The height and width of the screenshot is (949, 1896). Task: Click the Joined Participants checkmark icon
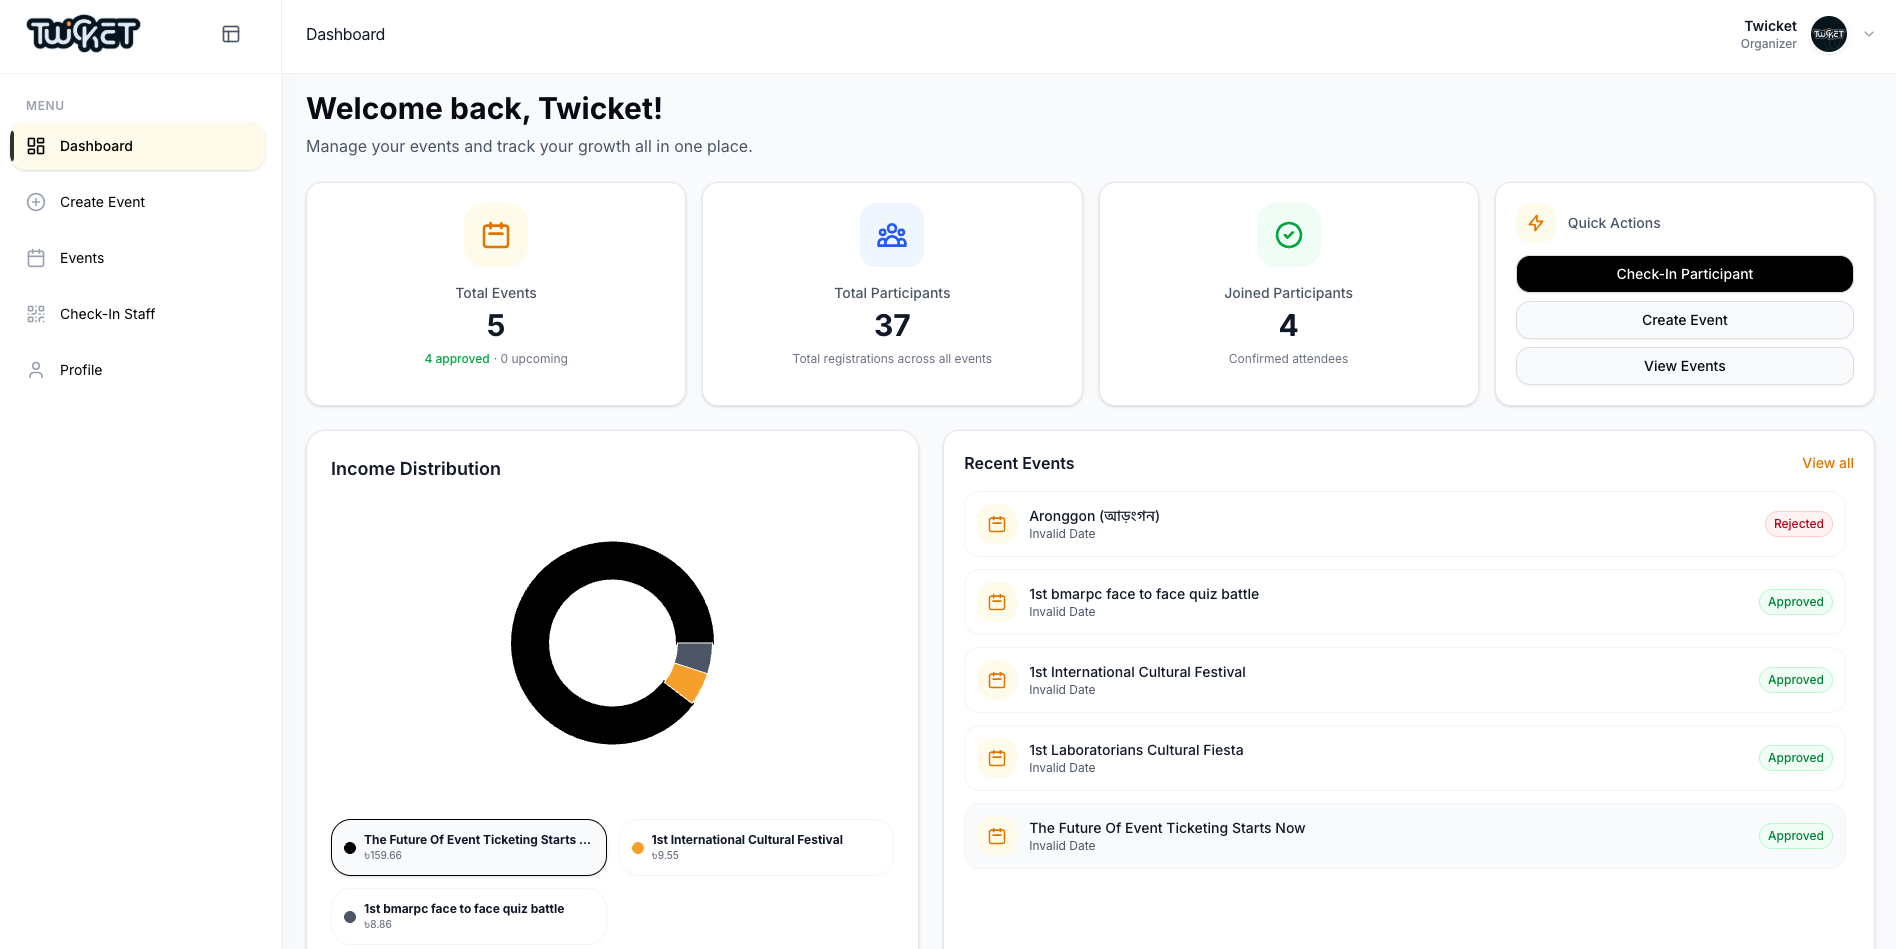coord(1289,235)
